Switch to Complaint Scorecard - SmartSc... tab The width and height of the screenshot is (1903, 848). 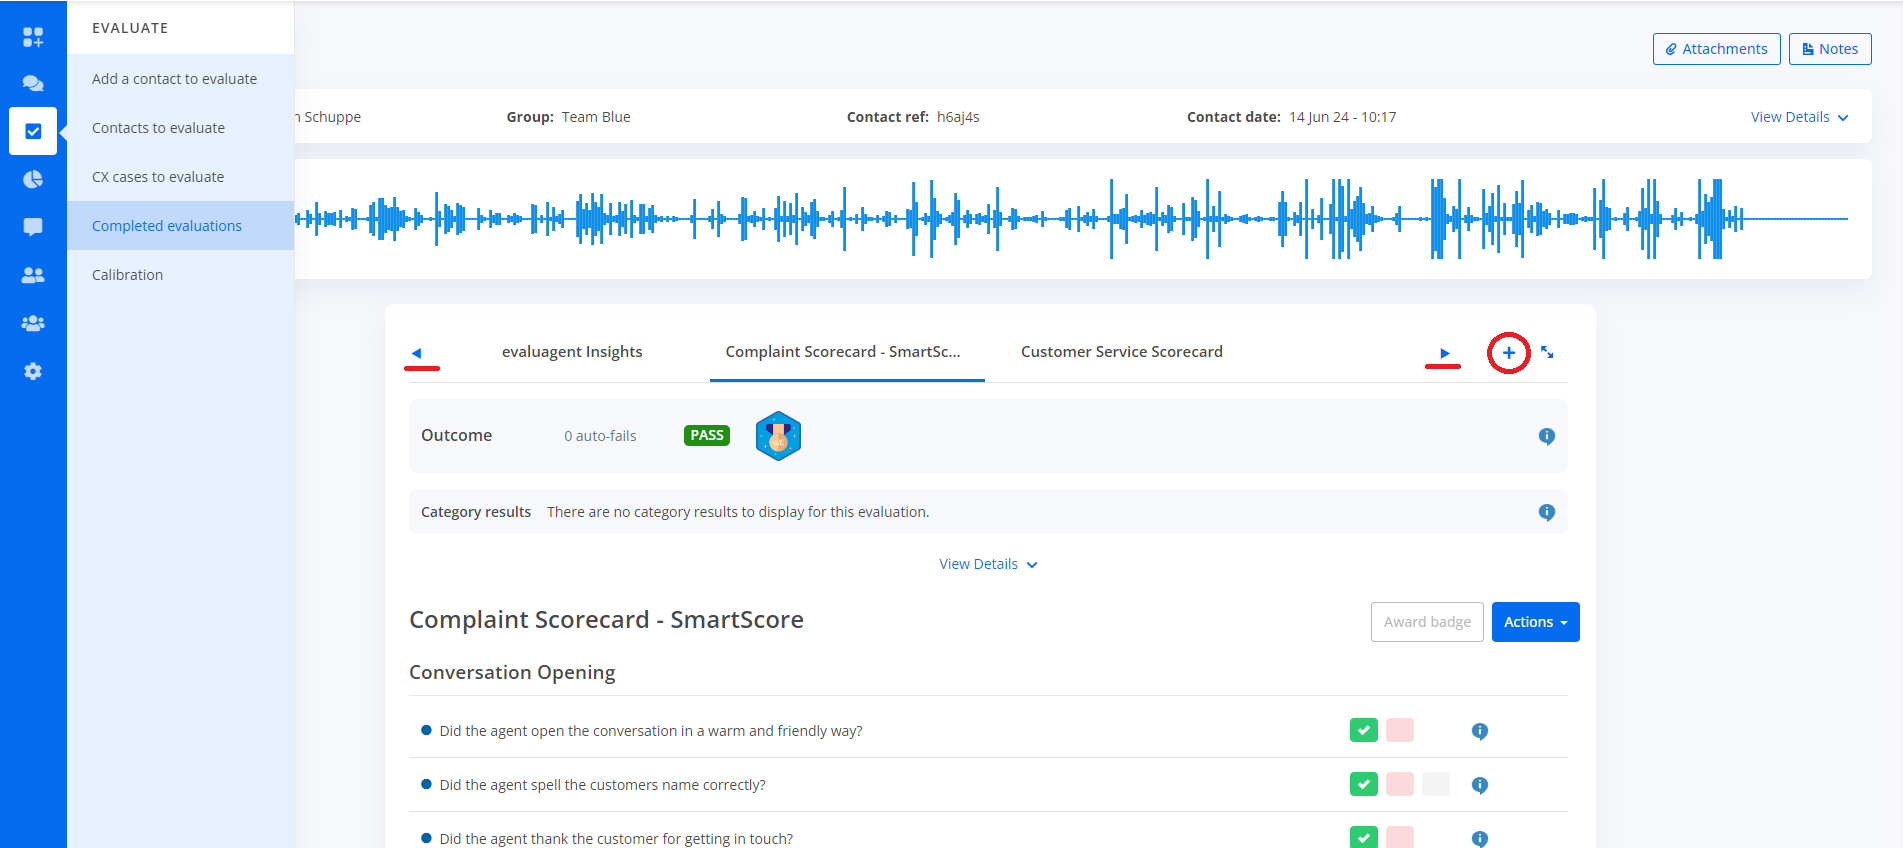pos(843,352)
